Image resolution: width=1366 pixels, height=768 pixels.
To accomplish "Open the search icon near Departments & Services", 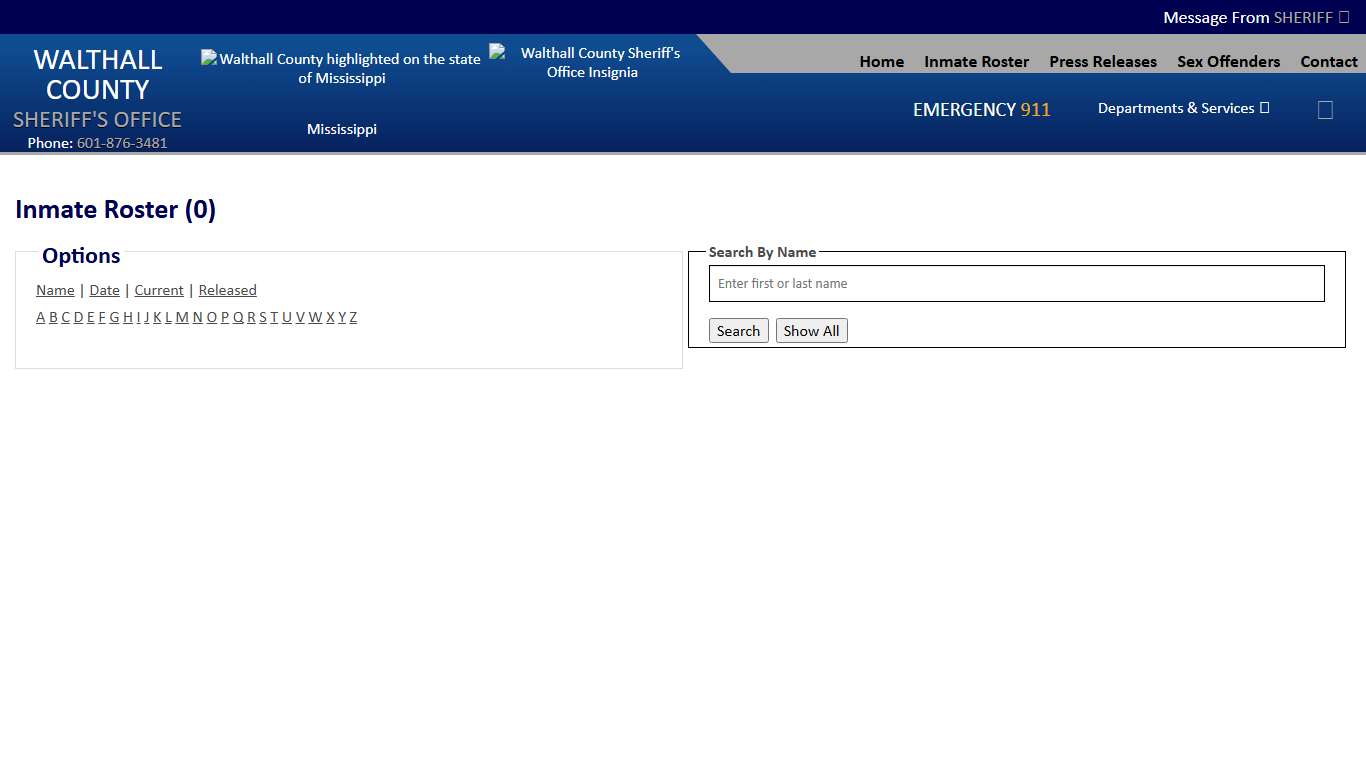I will 1325,109.
